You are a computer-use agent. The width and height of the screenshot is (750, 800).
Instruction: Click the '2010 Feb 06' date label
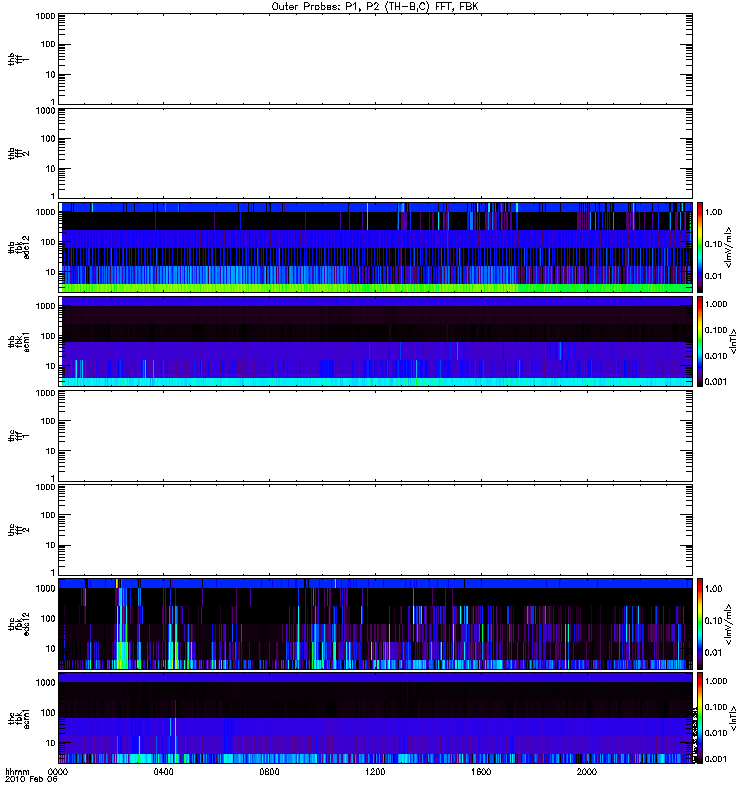31,780
